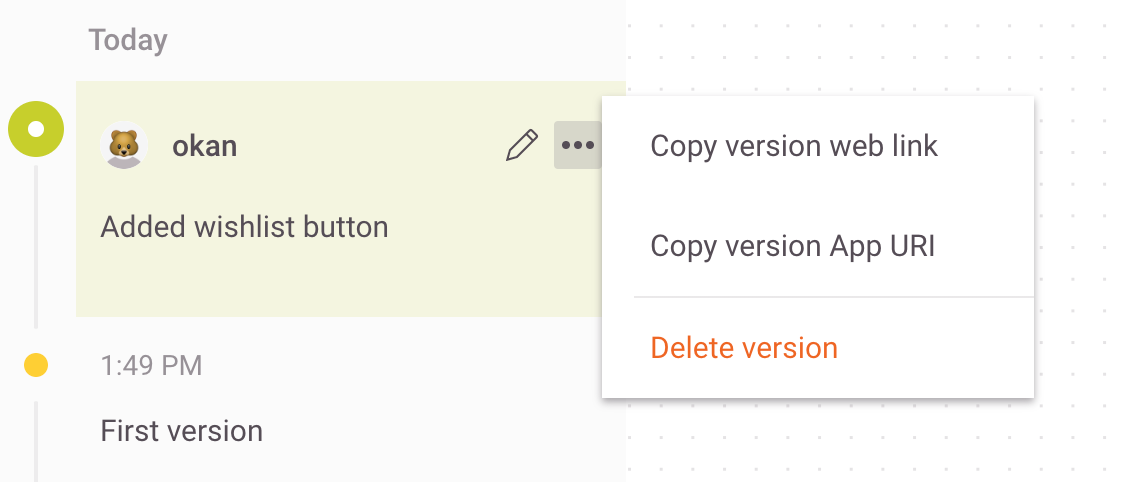The height and width of the screenshot is (482, 1122).
Task: Click the okan username label
Action: click(204, 146)
